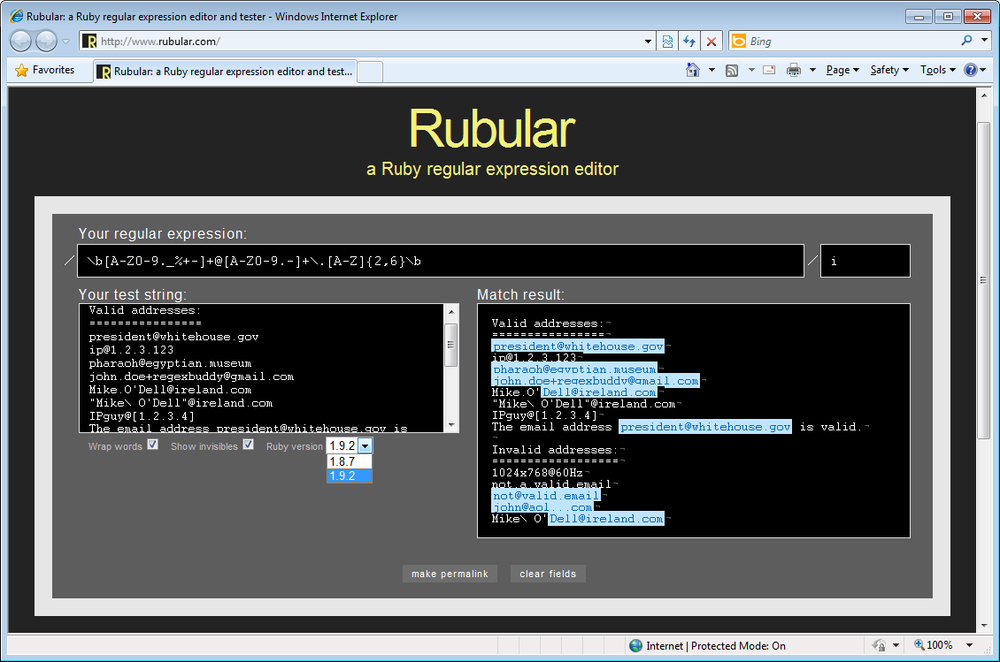
Task: Expand the address bar history dropdown
Action: tap(648, 41)
